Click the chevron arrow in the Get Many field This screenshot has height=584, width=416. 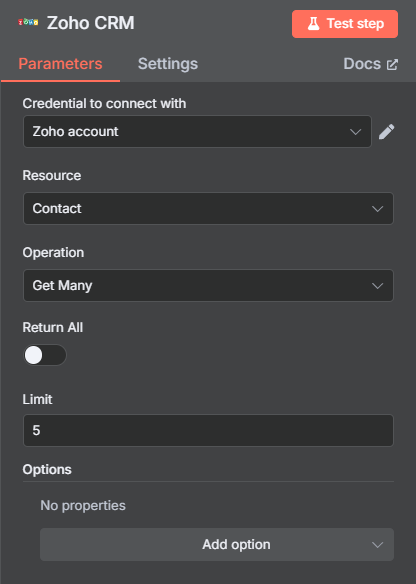coord(377,286)
